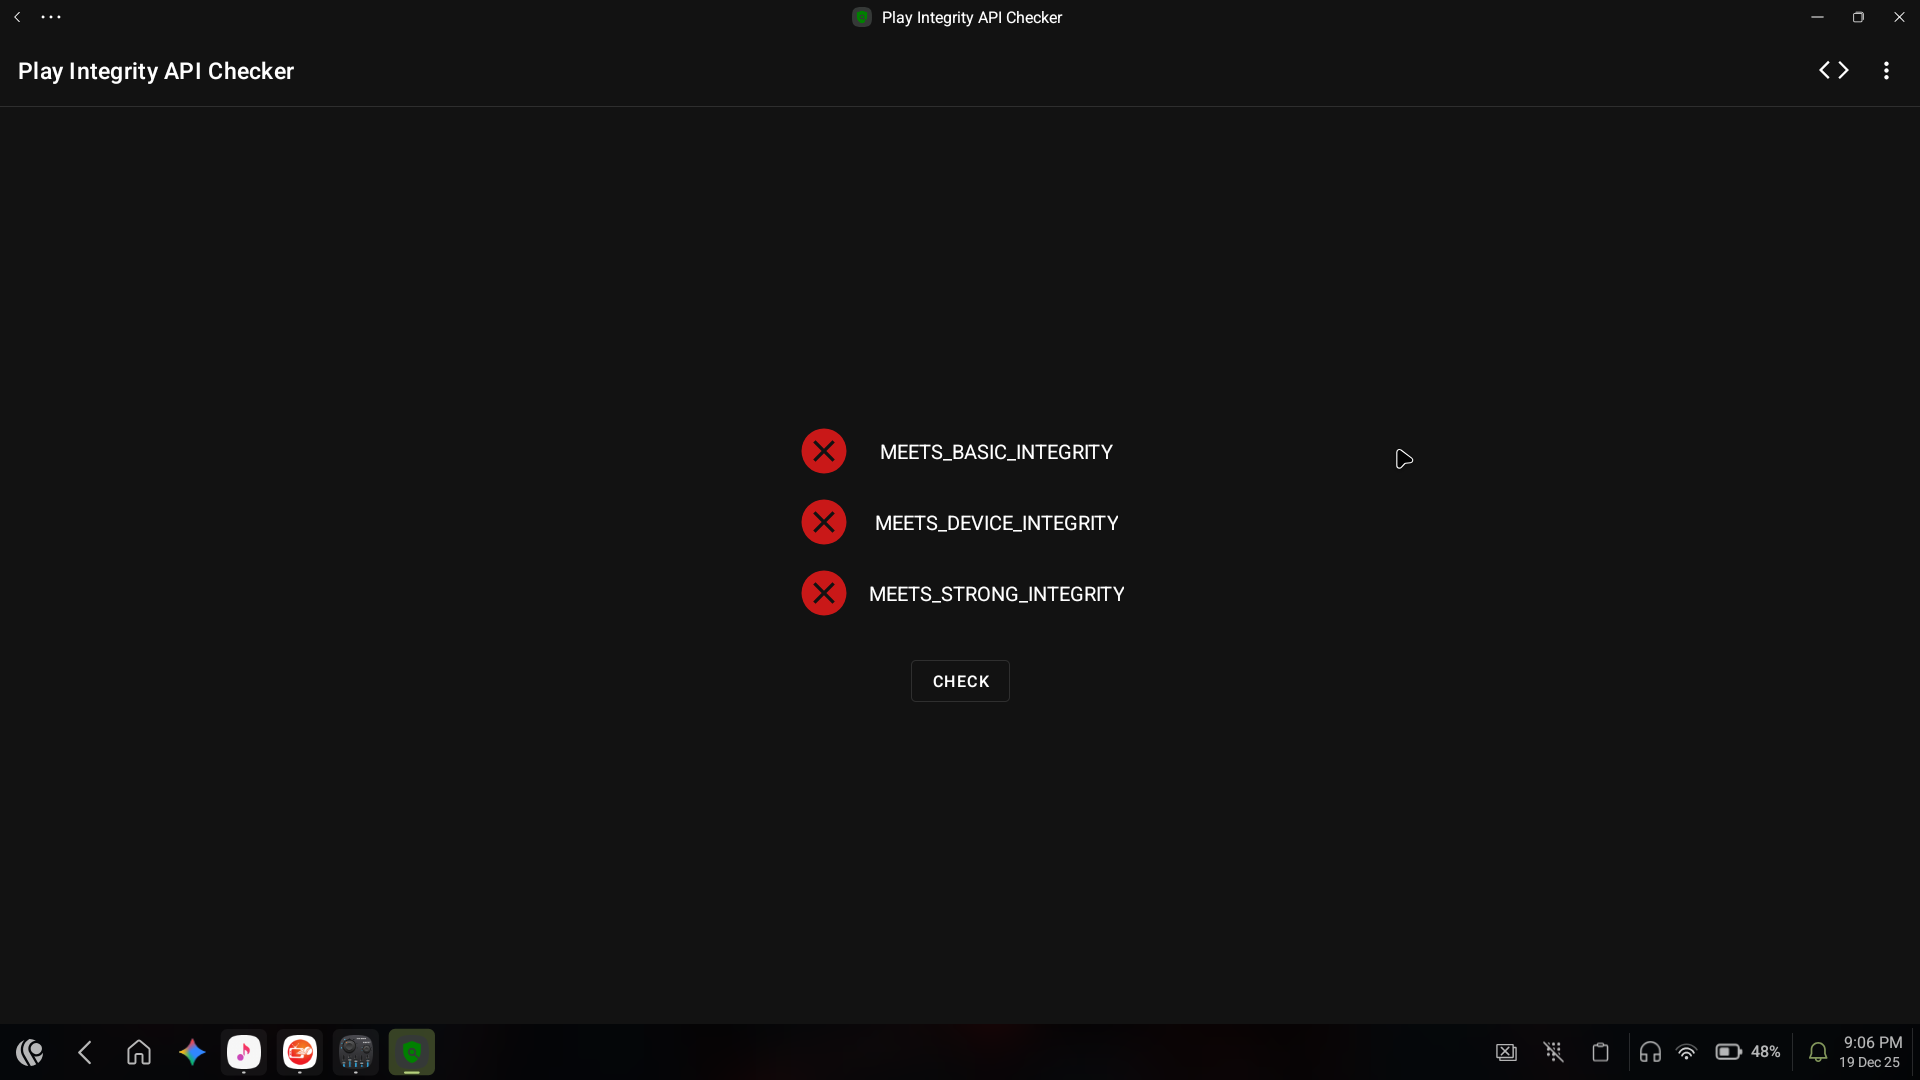1920x1080 pixels.
Task: Go to home via taskbar icon
Action: tap(139, 1052)
